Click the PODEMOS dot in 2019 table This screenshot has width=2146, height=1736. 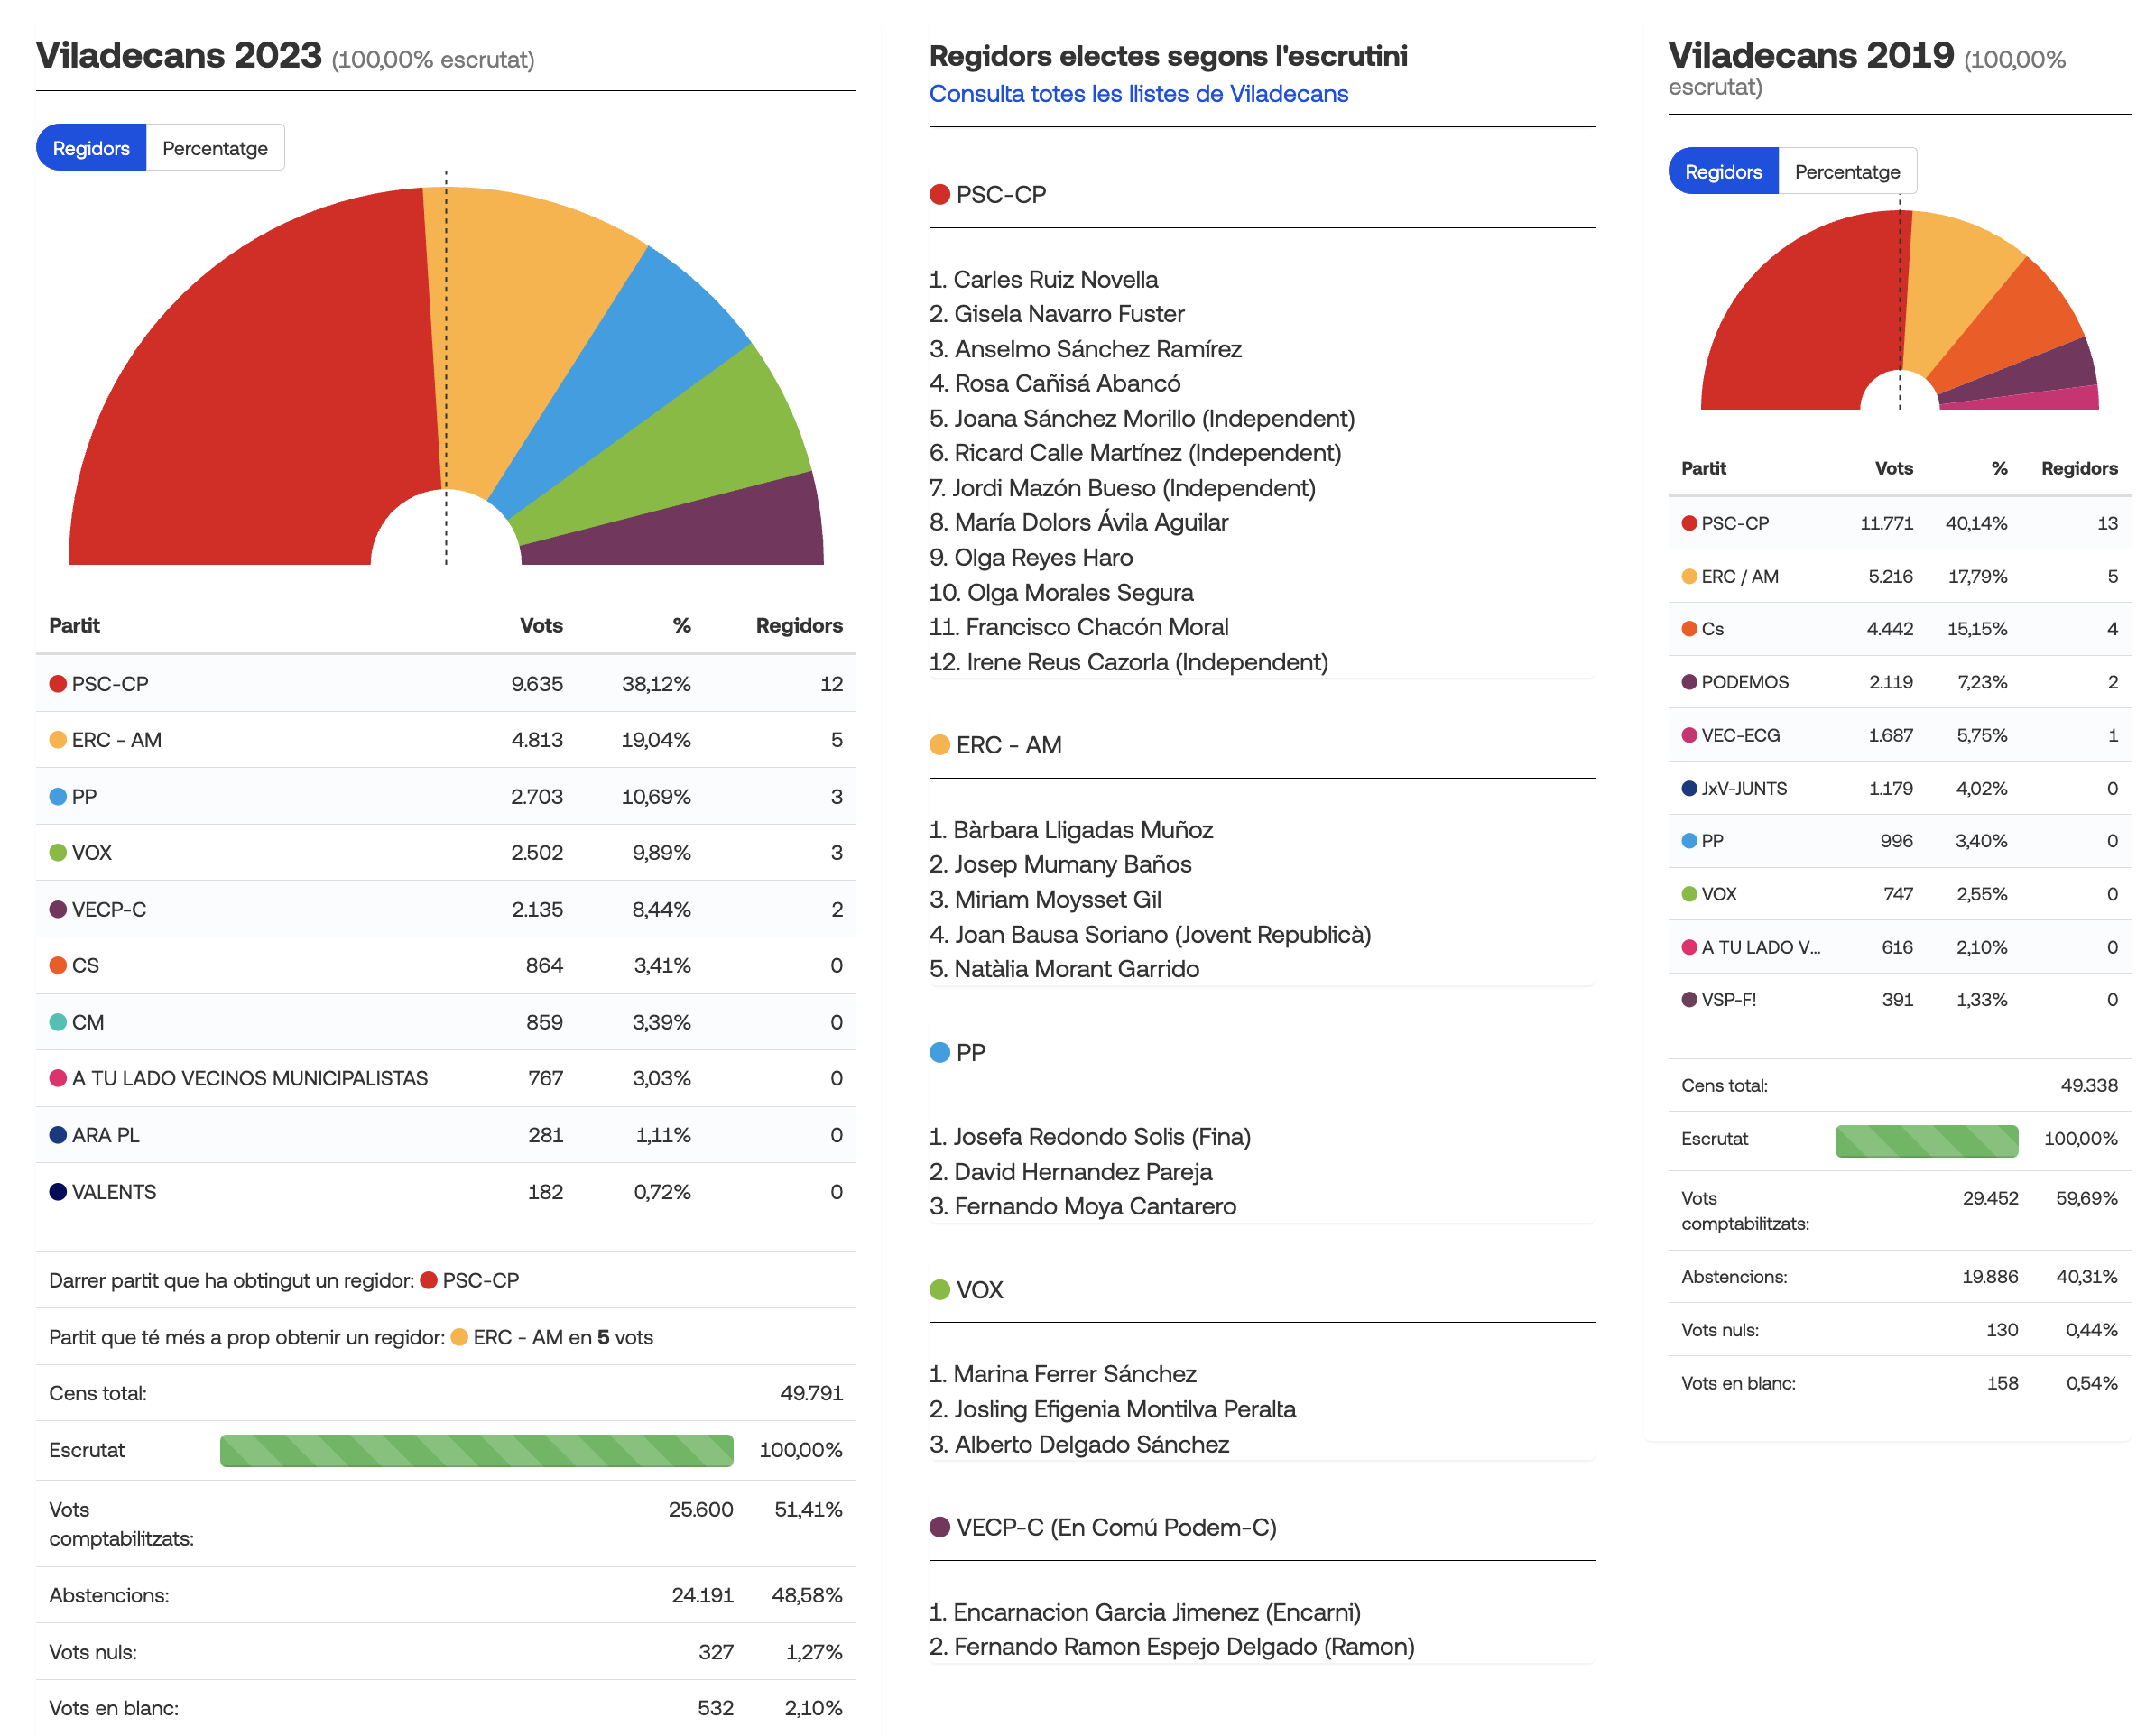click(1689, 682)
